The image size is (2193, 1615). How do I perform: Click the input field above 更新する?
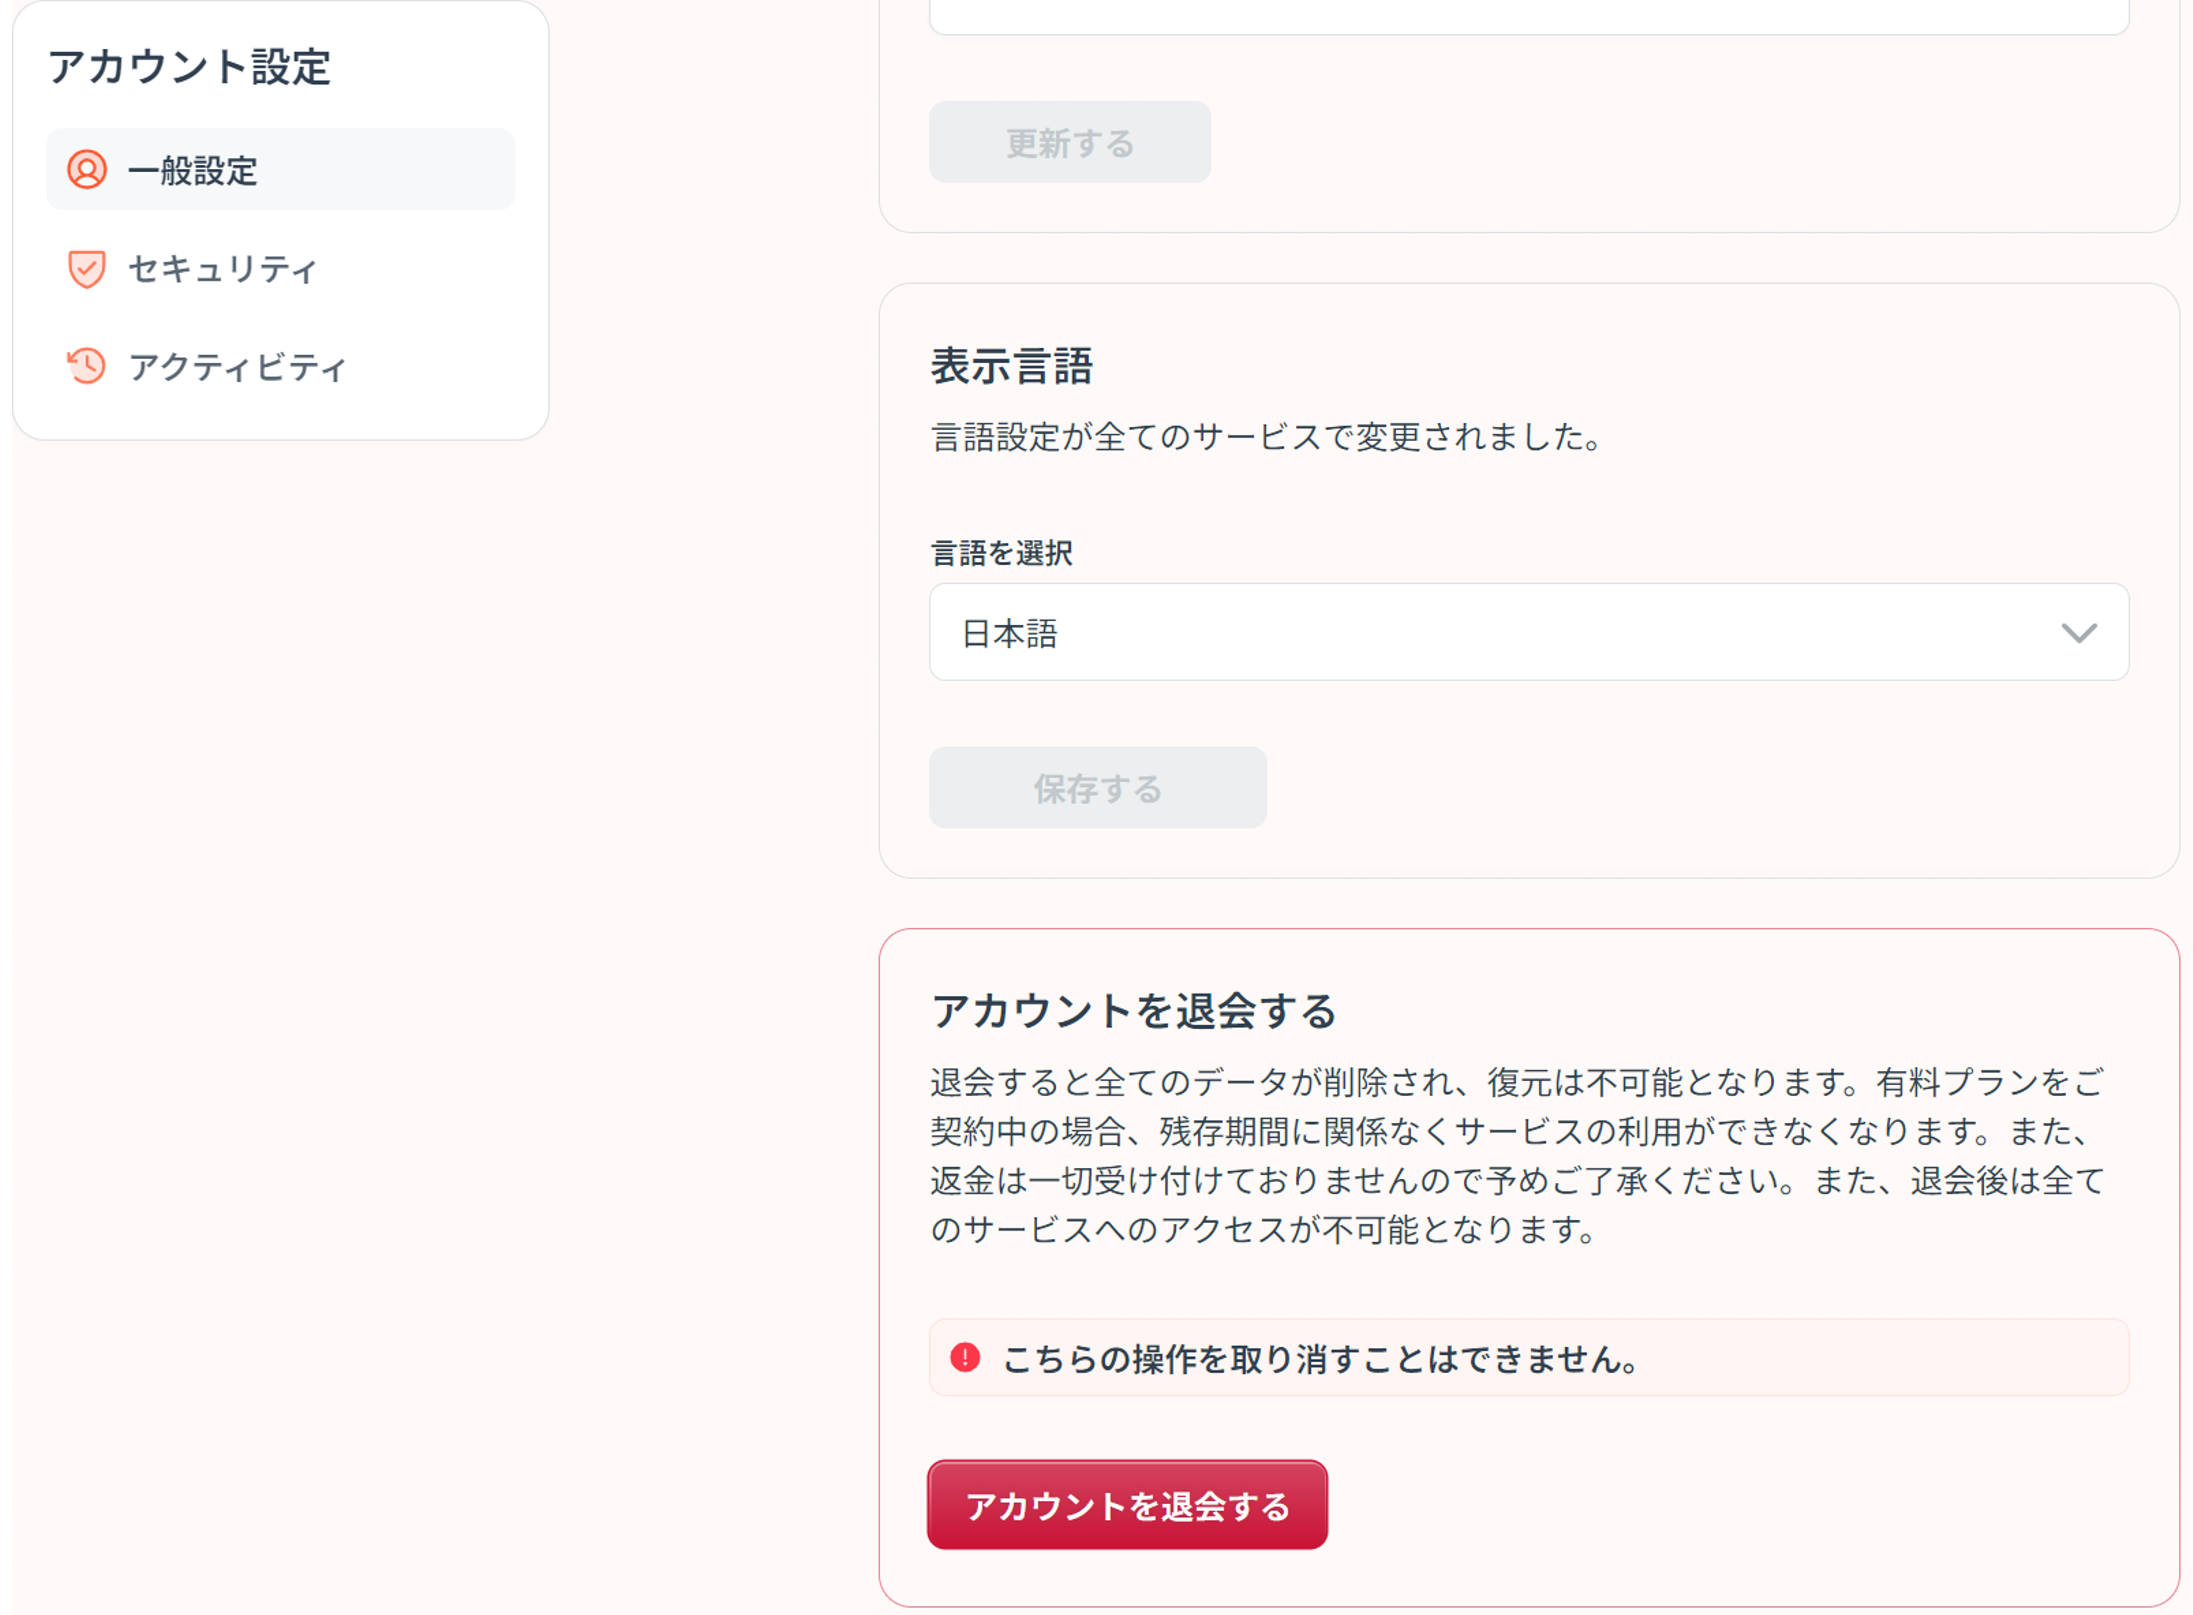[x=1529, y=16]
